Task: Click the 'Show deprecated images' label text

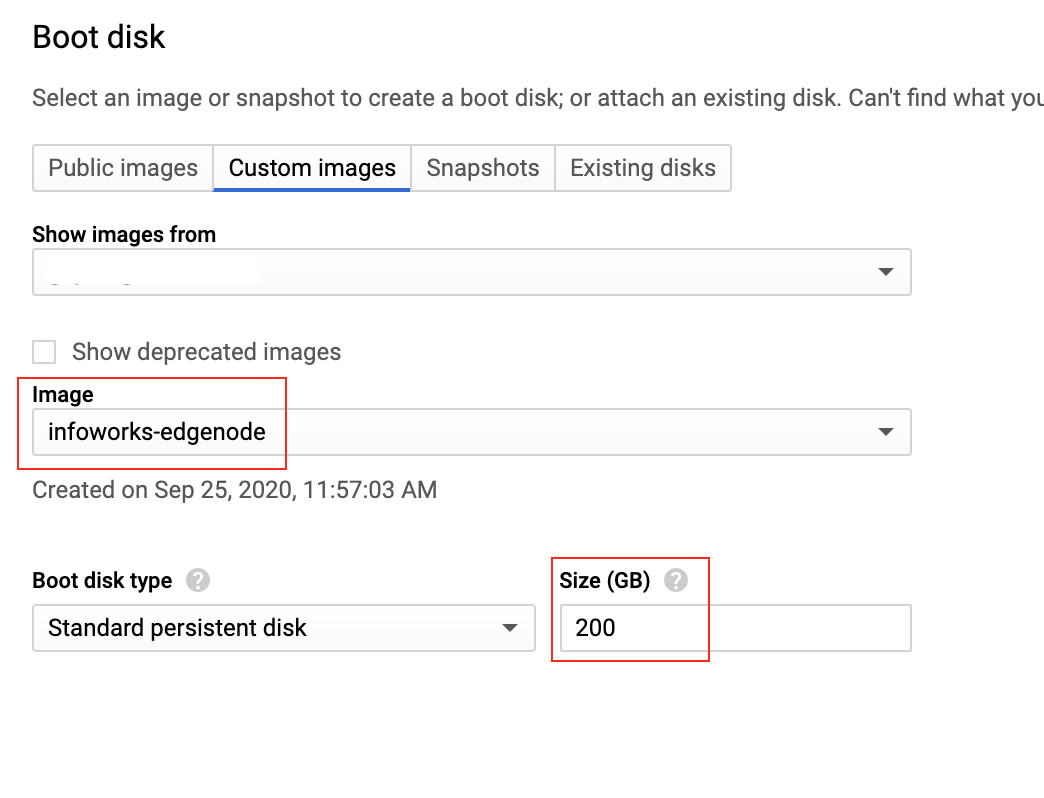Action: coord(206,351)
